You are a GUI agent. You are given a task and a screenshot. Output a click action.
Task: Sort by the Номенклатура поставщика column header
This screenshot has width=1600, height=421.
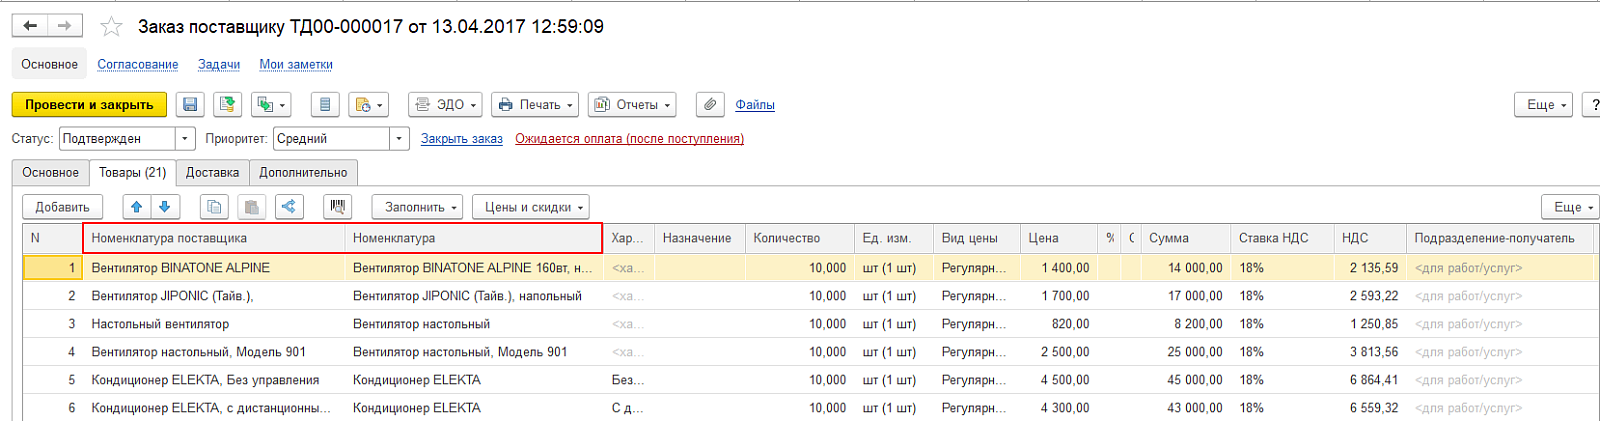pyautogui.click(x=214, y=238)
